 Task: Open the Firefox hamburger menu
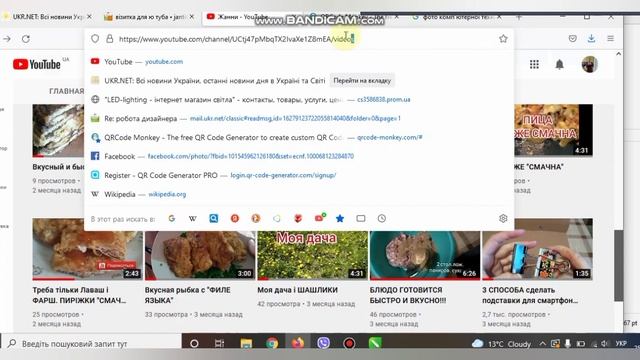click(x=611, y=38)
